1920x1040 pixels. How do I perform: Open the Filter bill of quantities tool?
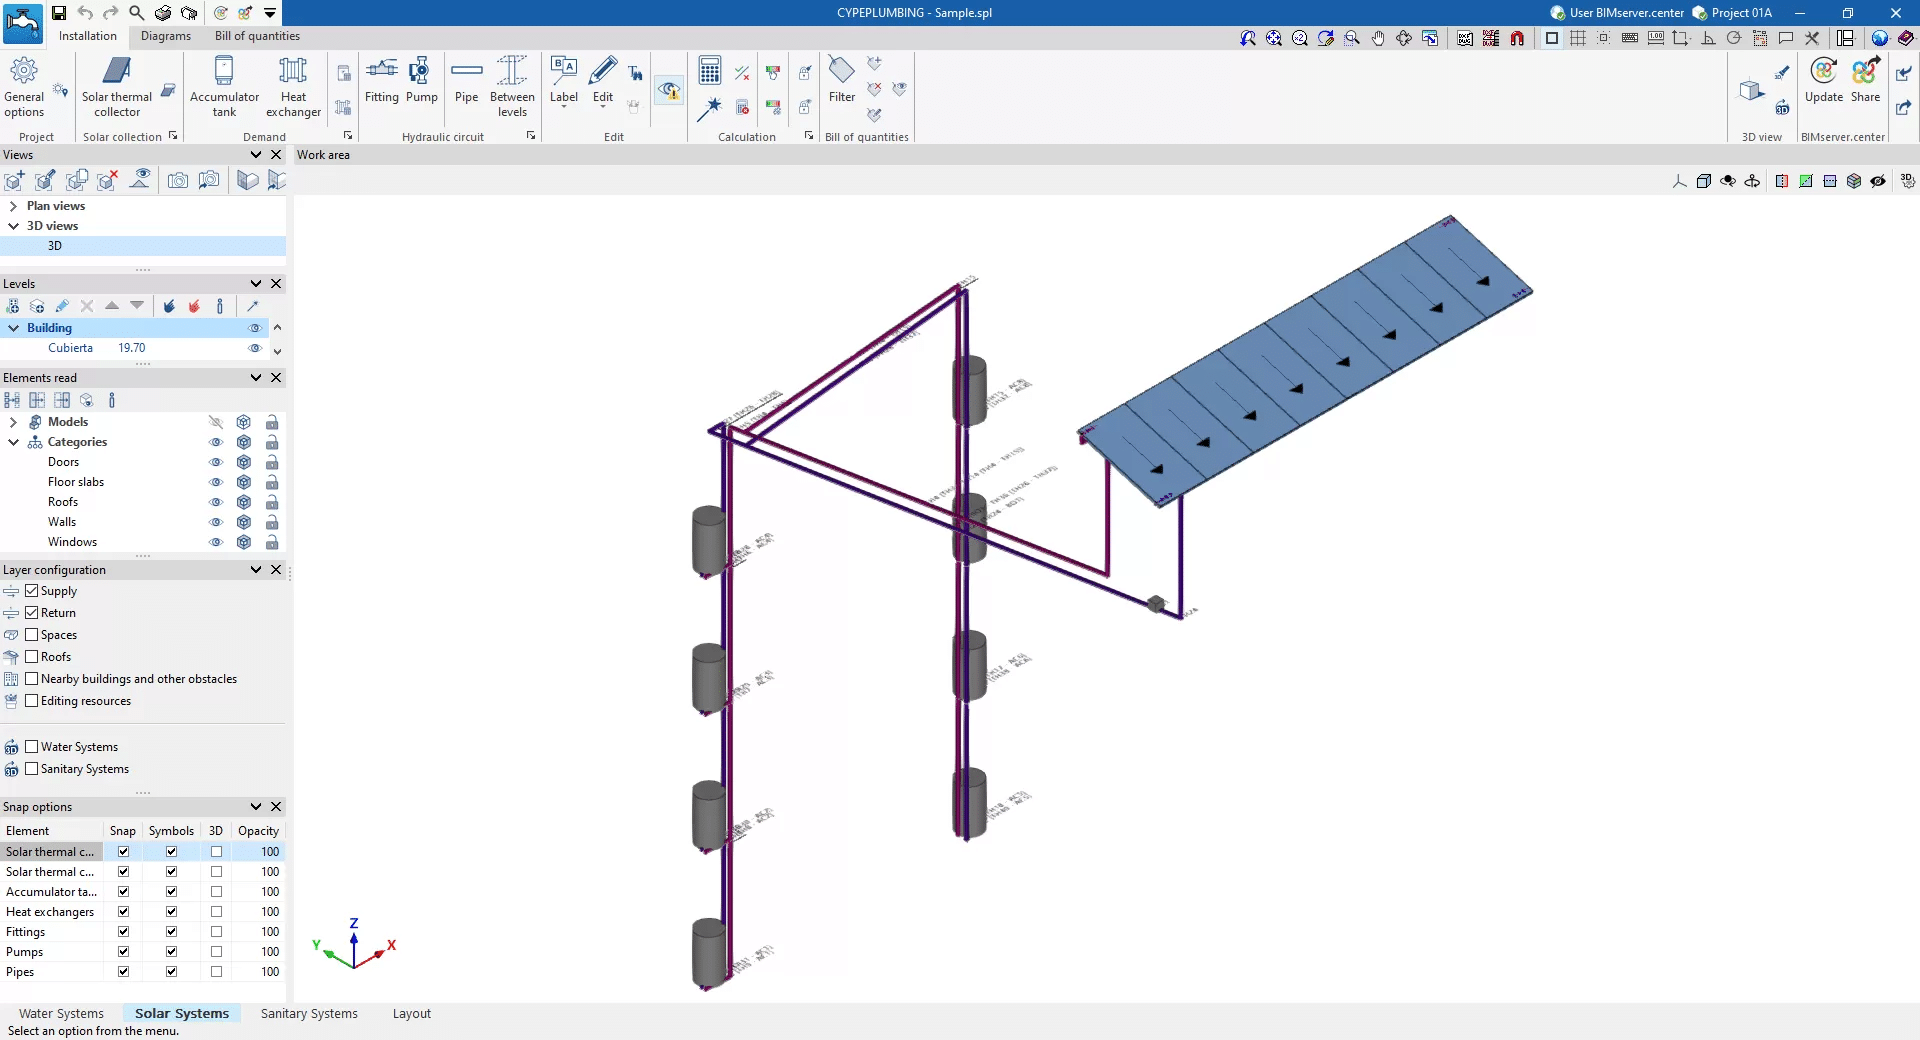[842, 80]
